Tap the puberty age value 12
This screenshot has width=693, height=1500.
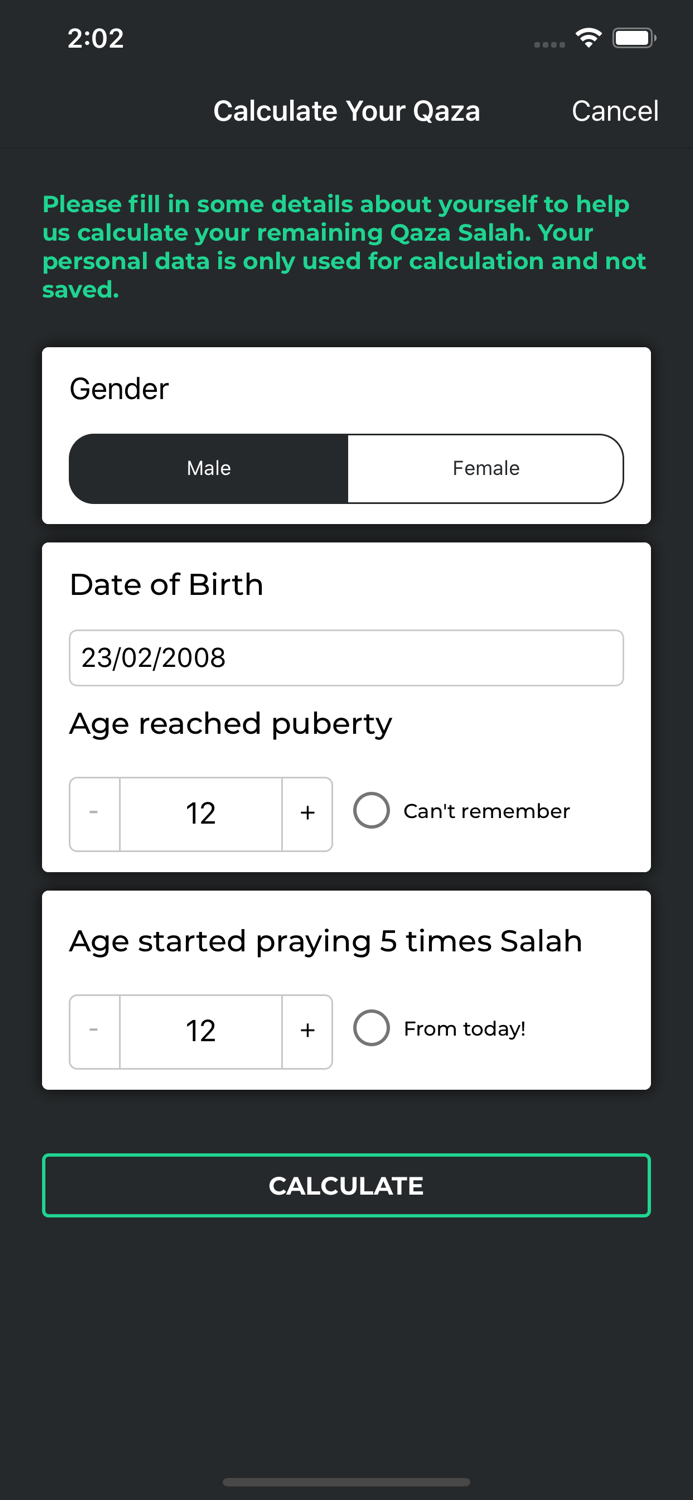(201, 813)
